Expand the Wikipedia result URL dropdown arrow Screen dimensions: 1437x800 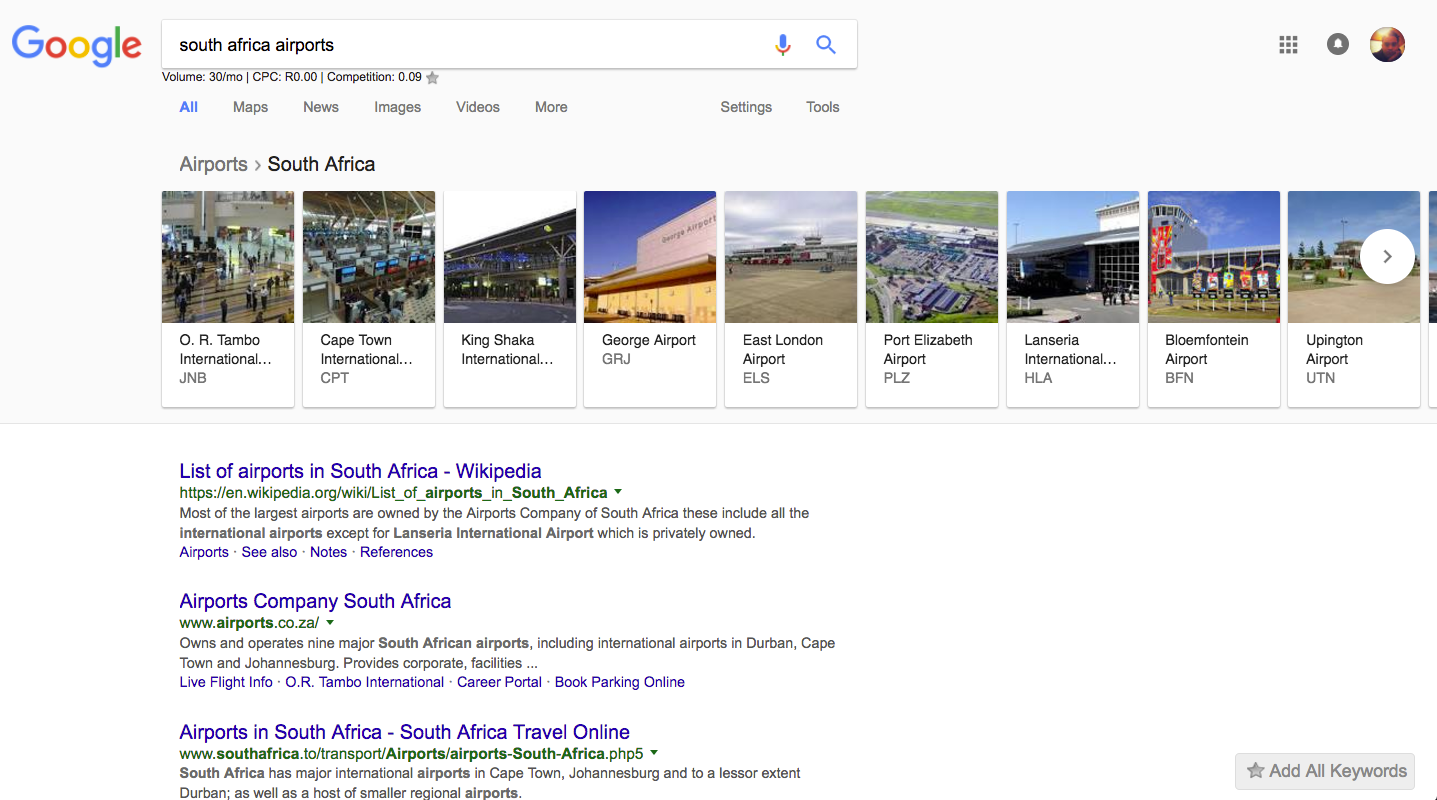click(618, 491)
